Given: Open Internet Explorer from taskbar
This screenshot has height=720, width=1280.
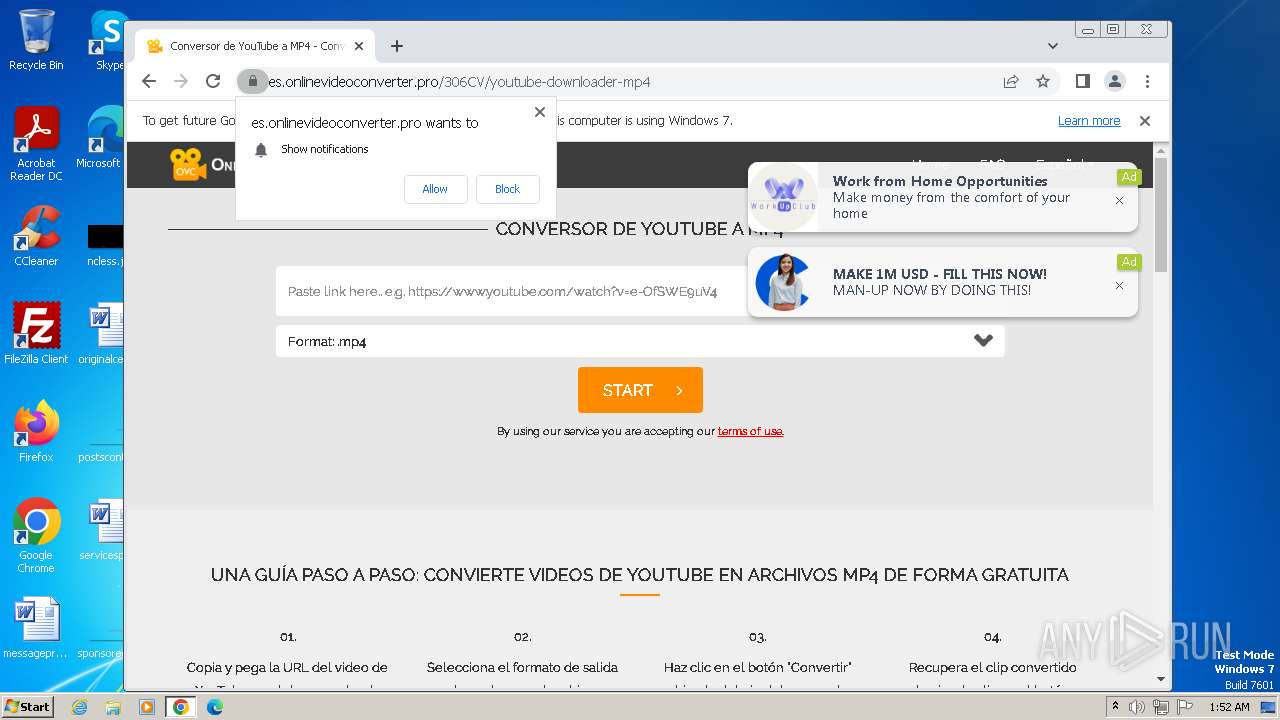Looking at the screenshot, I should (80, 707).
